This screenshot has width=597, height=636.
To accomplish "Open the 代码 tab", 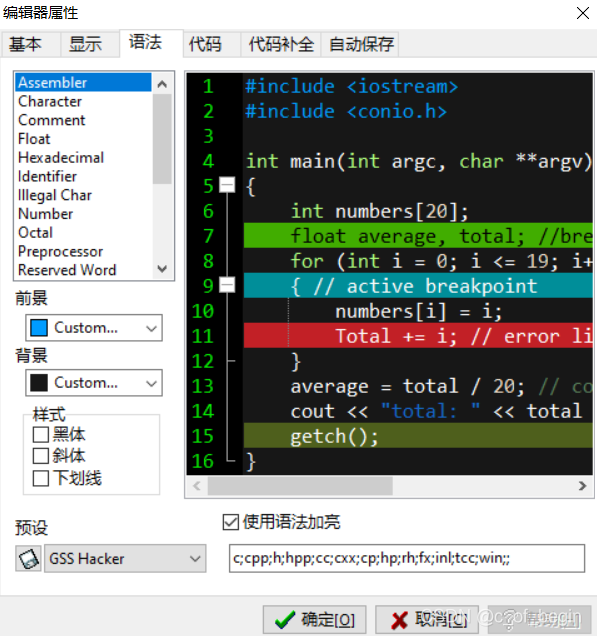I will pyautogui.click(x=211, y=44).
